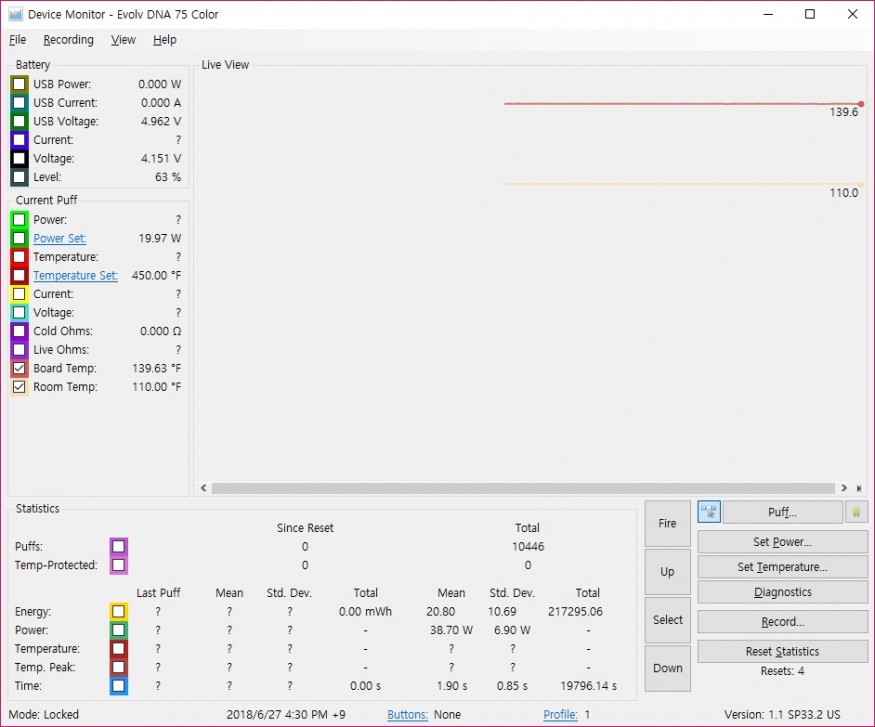The height and width of the screenshot is (727, 875).
Task: Enable the Statistics Power checkbox
Action: [118, 630]
